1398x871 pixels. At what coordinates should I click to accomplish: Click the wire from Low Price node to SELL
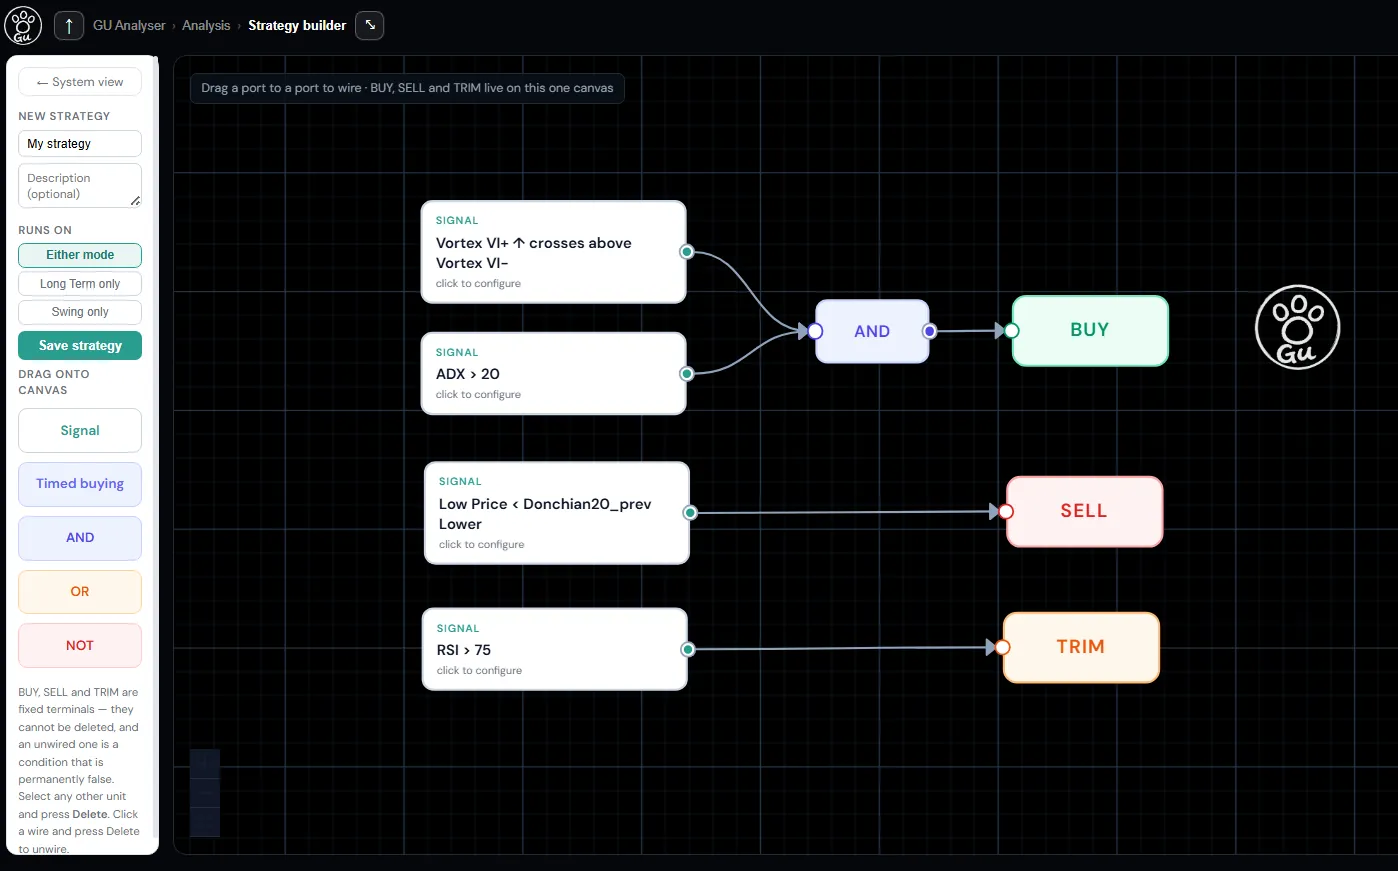[x=845, y=512]
